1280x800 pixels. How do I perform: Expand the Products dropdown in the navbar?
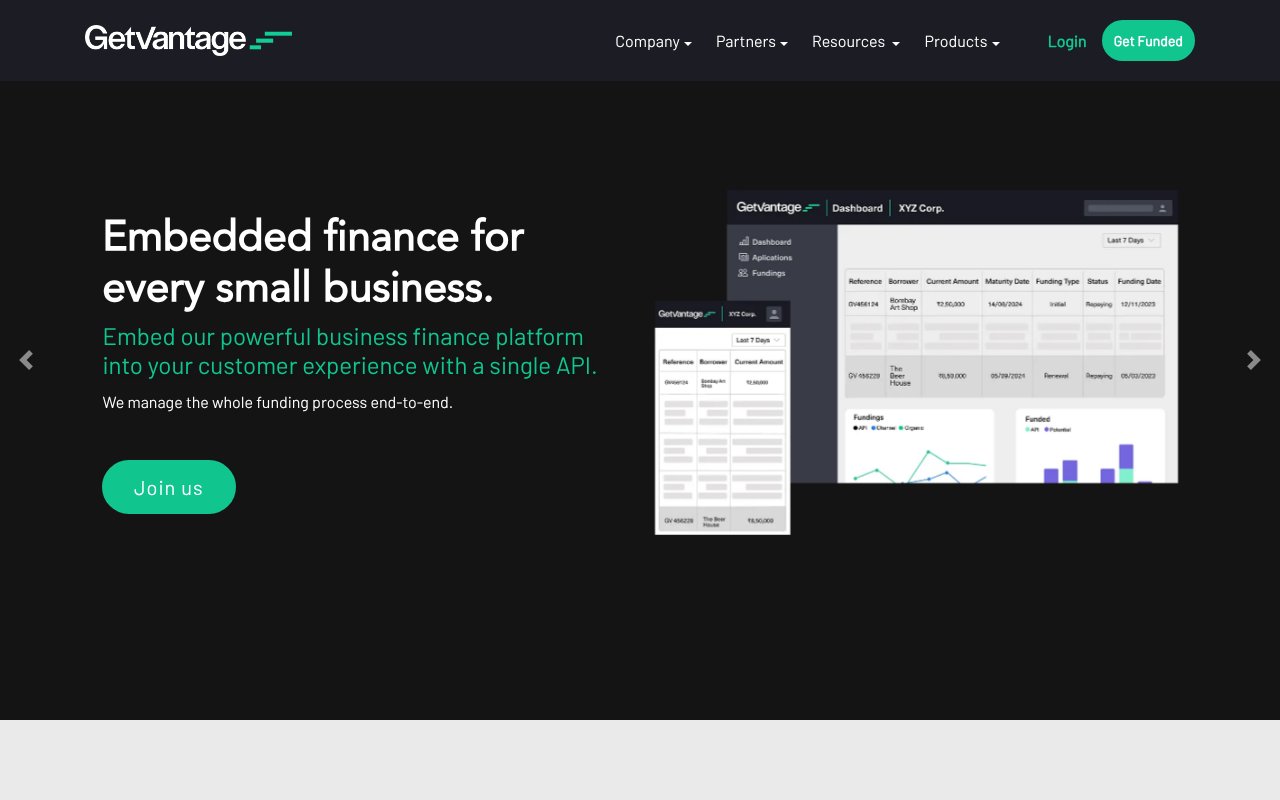coord(960,42)
